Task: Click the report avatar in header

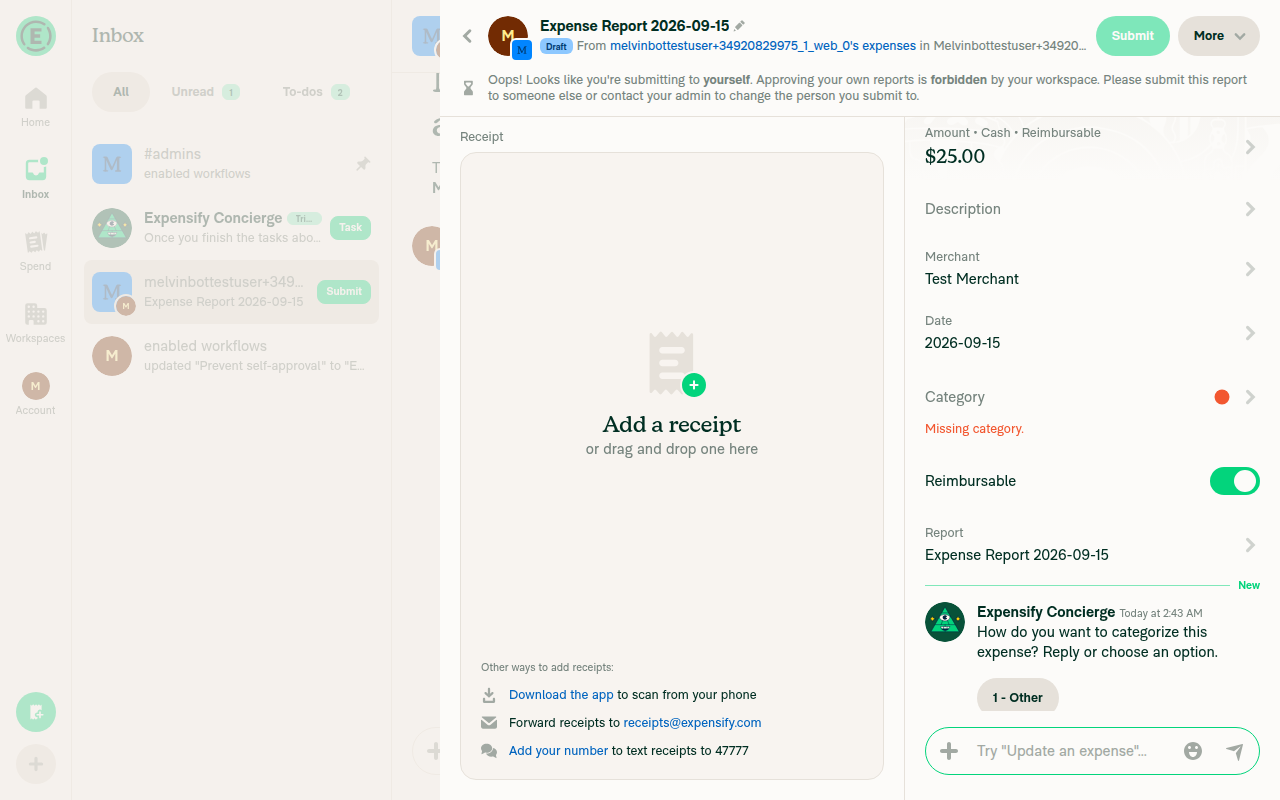Action: (508, 36)
